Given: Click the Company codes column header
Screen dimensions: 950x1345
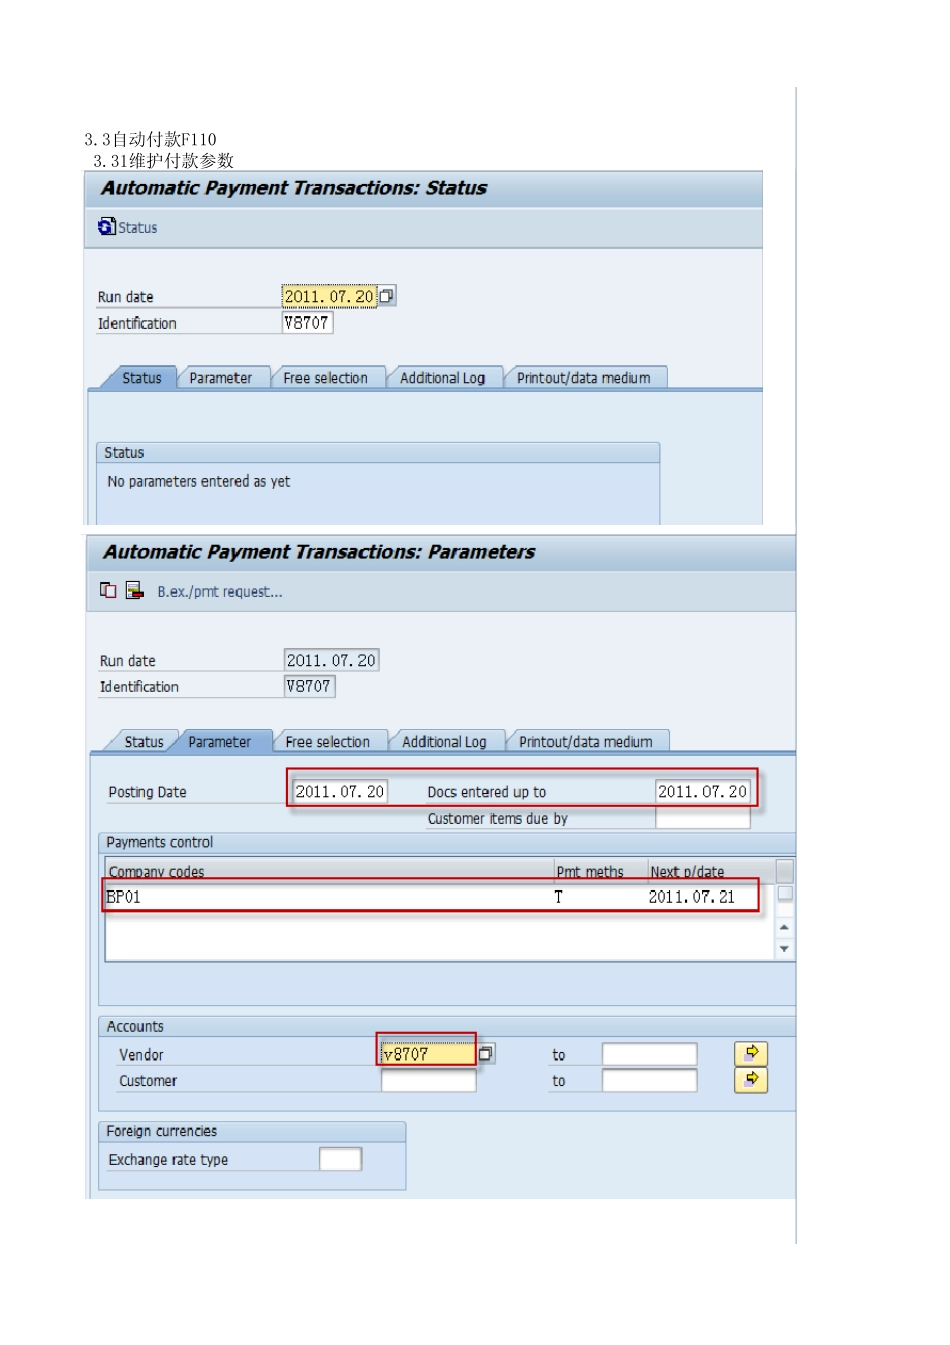Looking at the screenshot, I should point(329,871).
